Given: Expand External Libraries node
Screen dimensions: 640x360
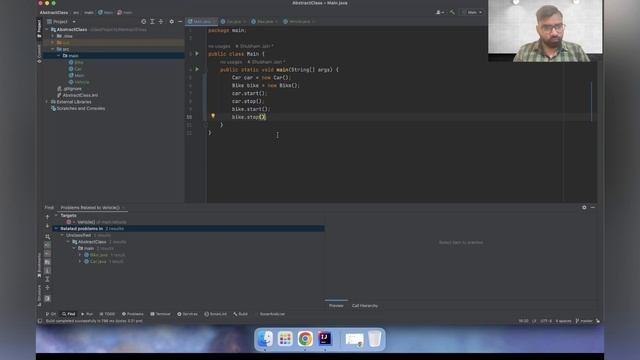Looking at the screenshot, I should (47, 102).
